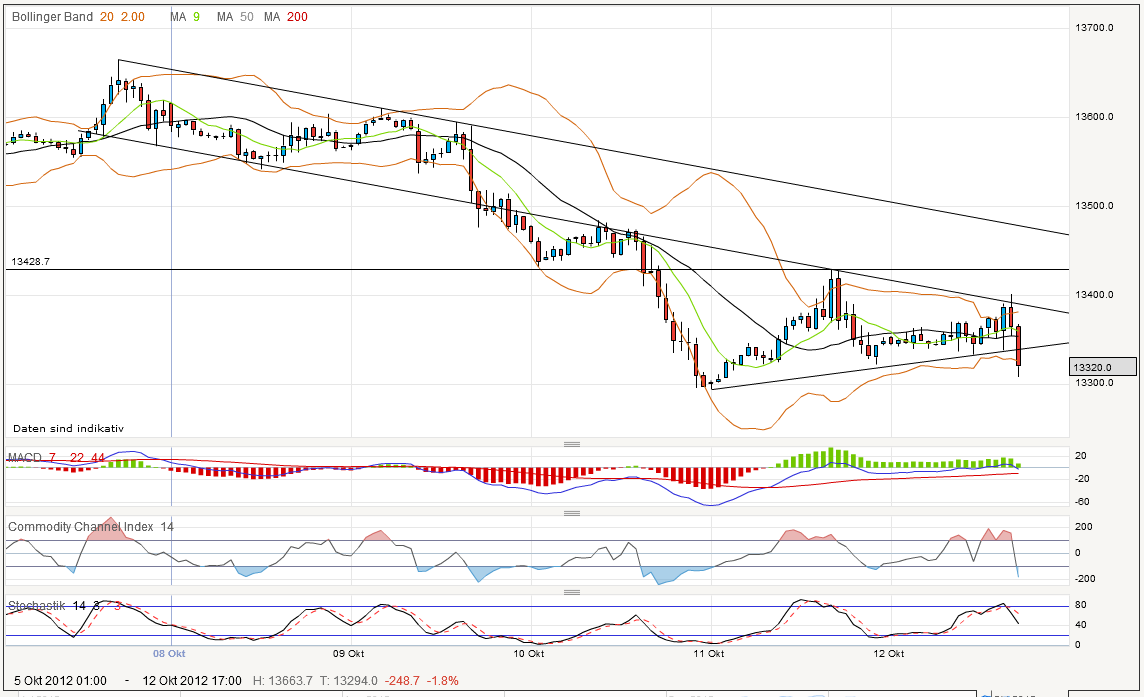Click the MACD panel resize grip handle
1144x697 pixels.
pyautogui.click(x=572, y=443)
